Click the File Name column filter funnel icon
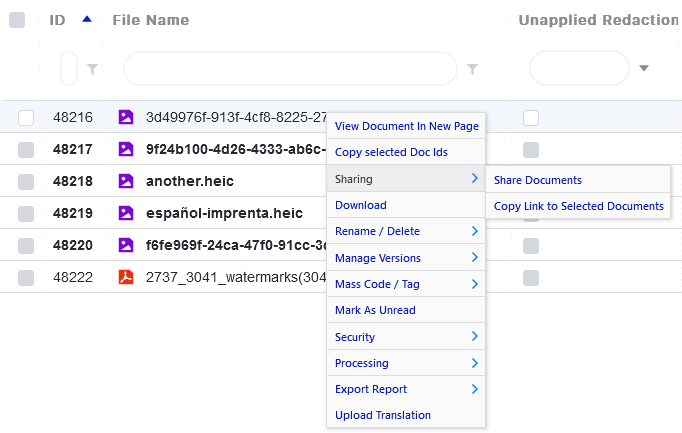This screenshot has height=433, width=682. 472,69
